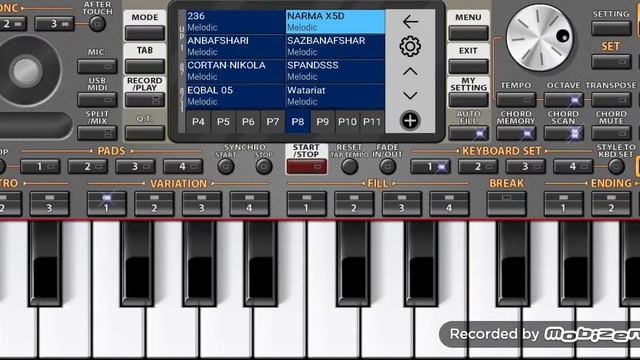This screenshot has width=640, height=360.
Task: Enable SYNCHRO STOP round button
Action: pos(264,167)
